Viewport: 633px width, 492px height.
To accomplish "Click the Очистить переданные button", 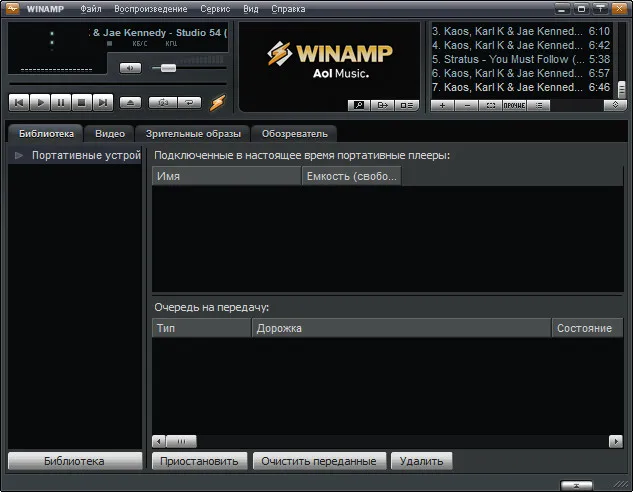I will 319,461.
